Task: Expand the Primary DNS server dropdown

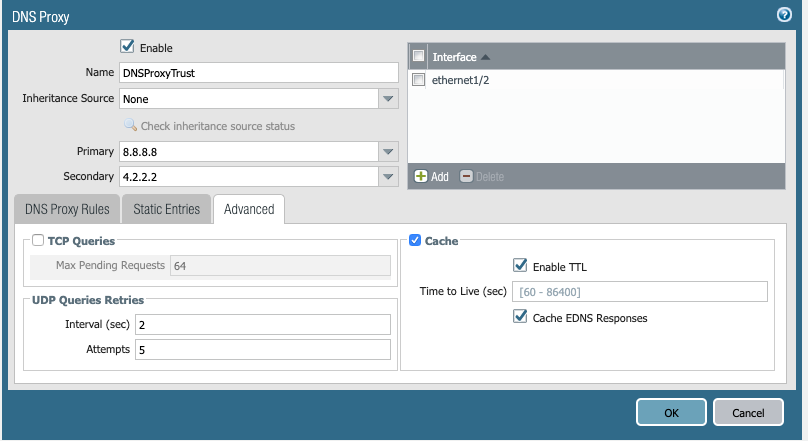Action: click(x=389, y=151)
